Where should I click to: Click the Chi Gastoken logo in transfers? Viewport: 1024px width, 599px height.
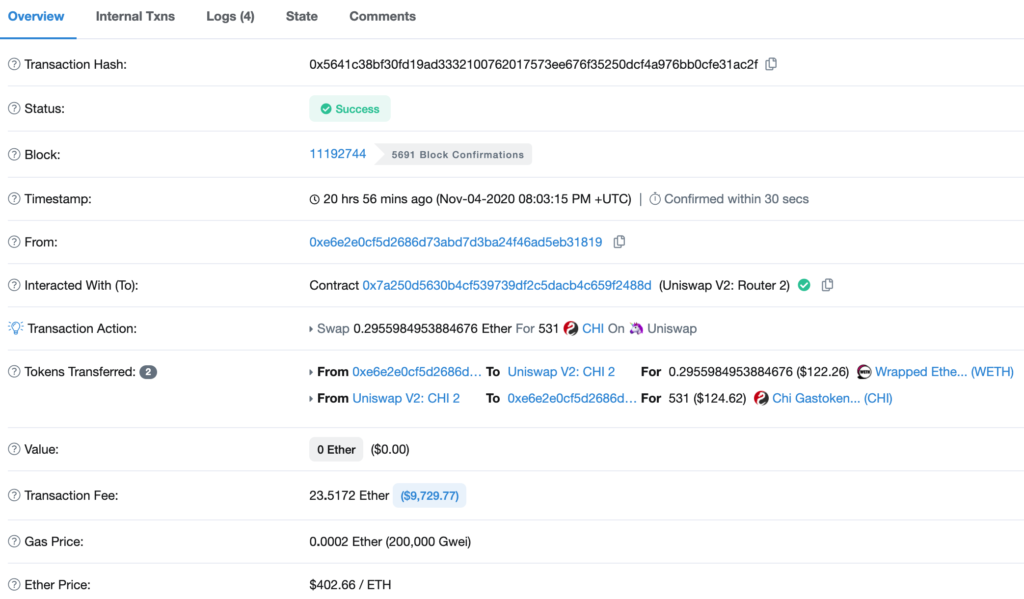pos(761,398)
